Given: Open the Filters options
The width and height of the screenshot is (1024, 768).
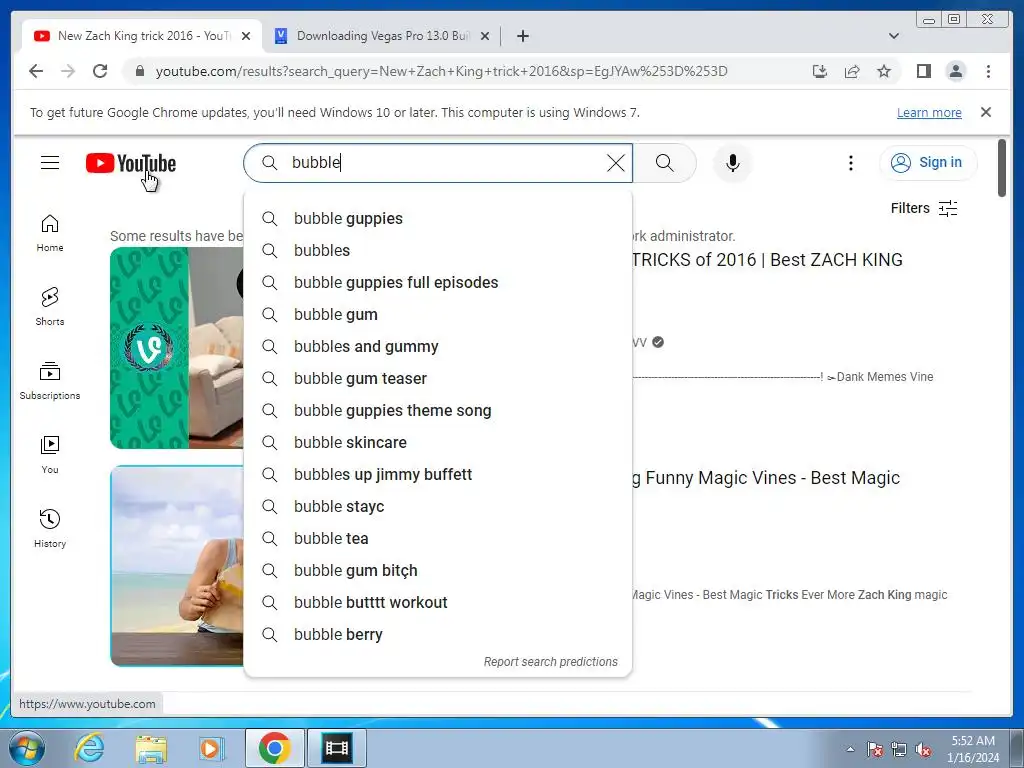Looking at the screenshot, I should pos(923,208).
